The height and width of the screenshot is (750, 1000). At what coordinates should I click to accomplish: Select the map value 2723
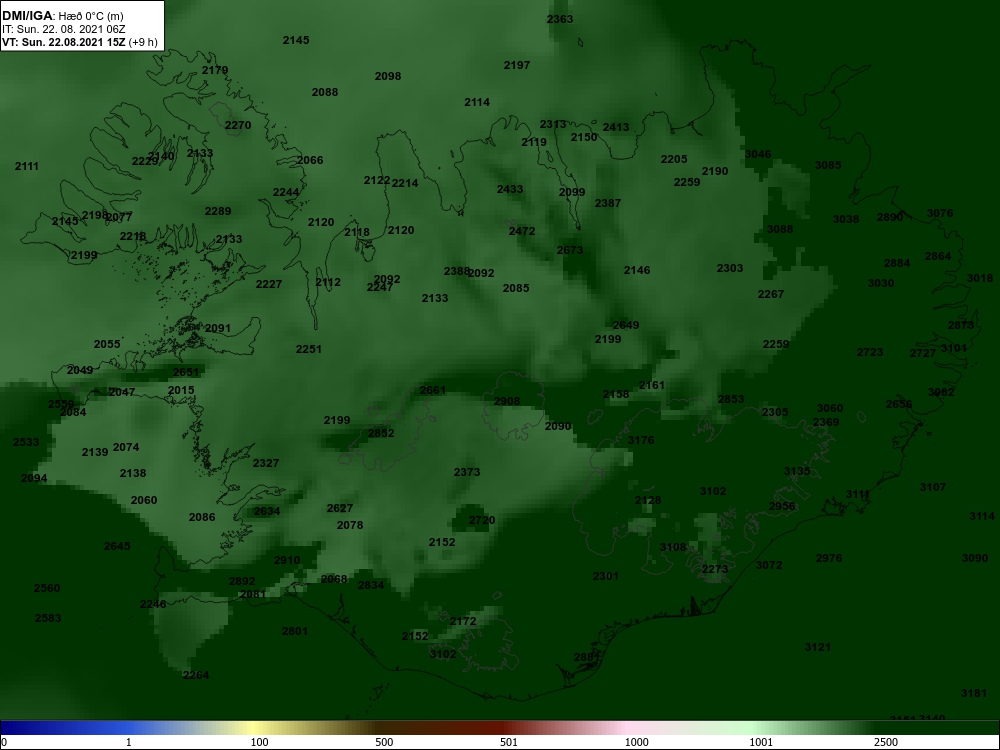870,352
